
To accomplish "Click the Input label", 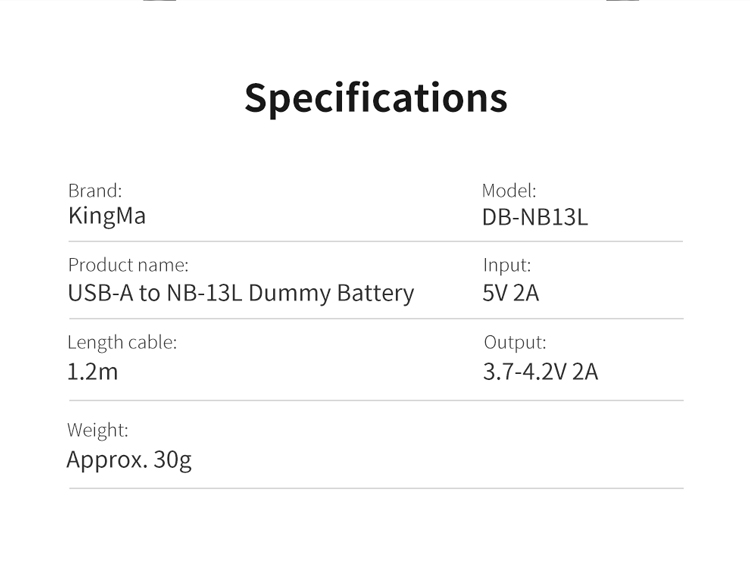I will pos(507,265).
